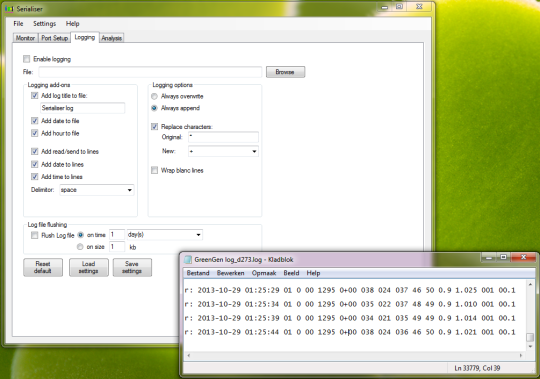
Task: Enable Wrap blanc lines checkbox
Action: [154, 170]
